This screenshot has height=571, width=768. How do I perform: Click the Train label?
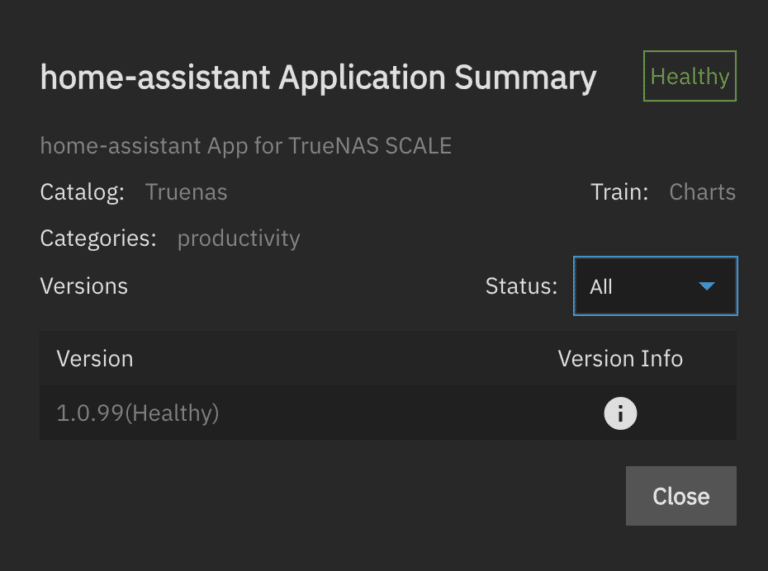(x=619, y=191)
